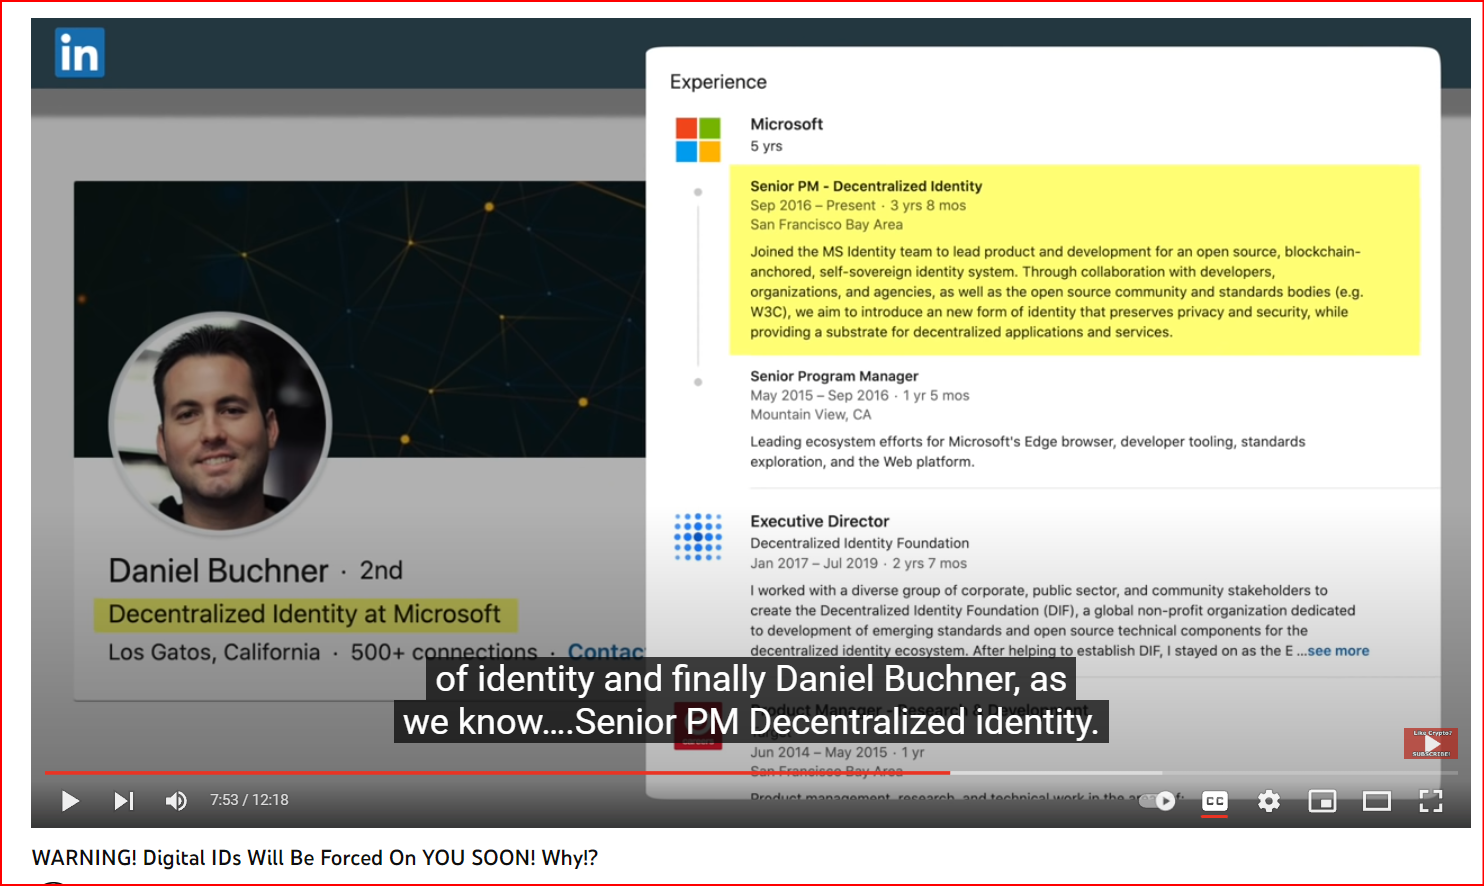Click the caption subtitle text
The image size is (1484, 886).
(750, 700)
